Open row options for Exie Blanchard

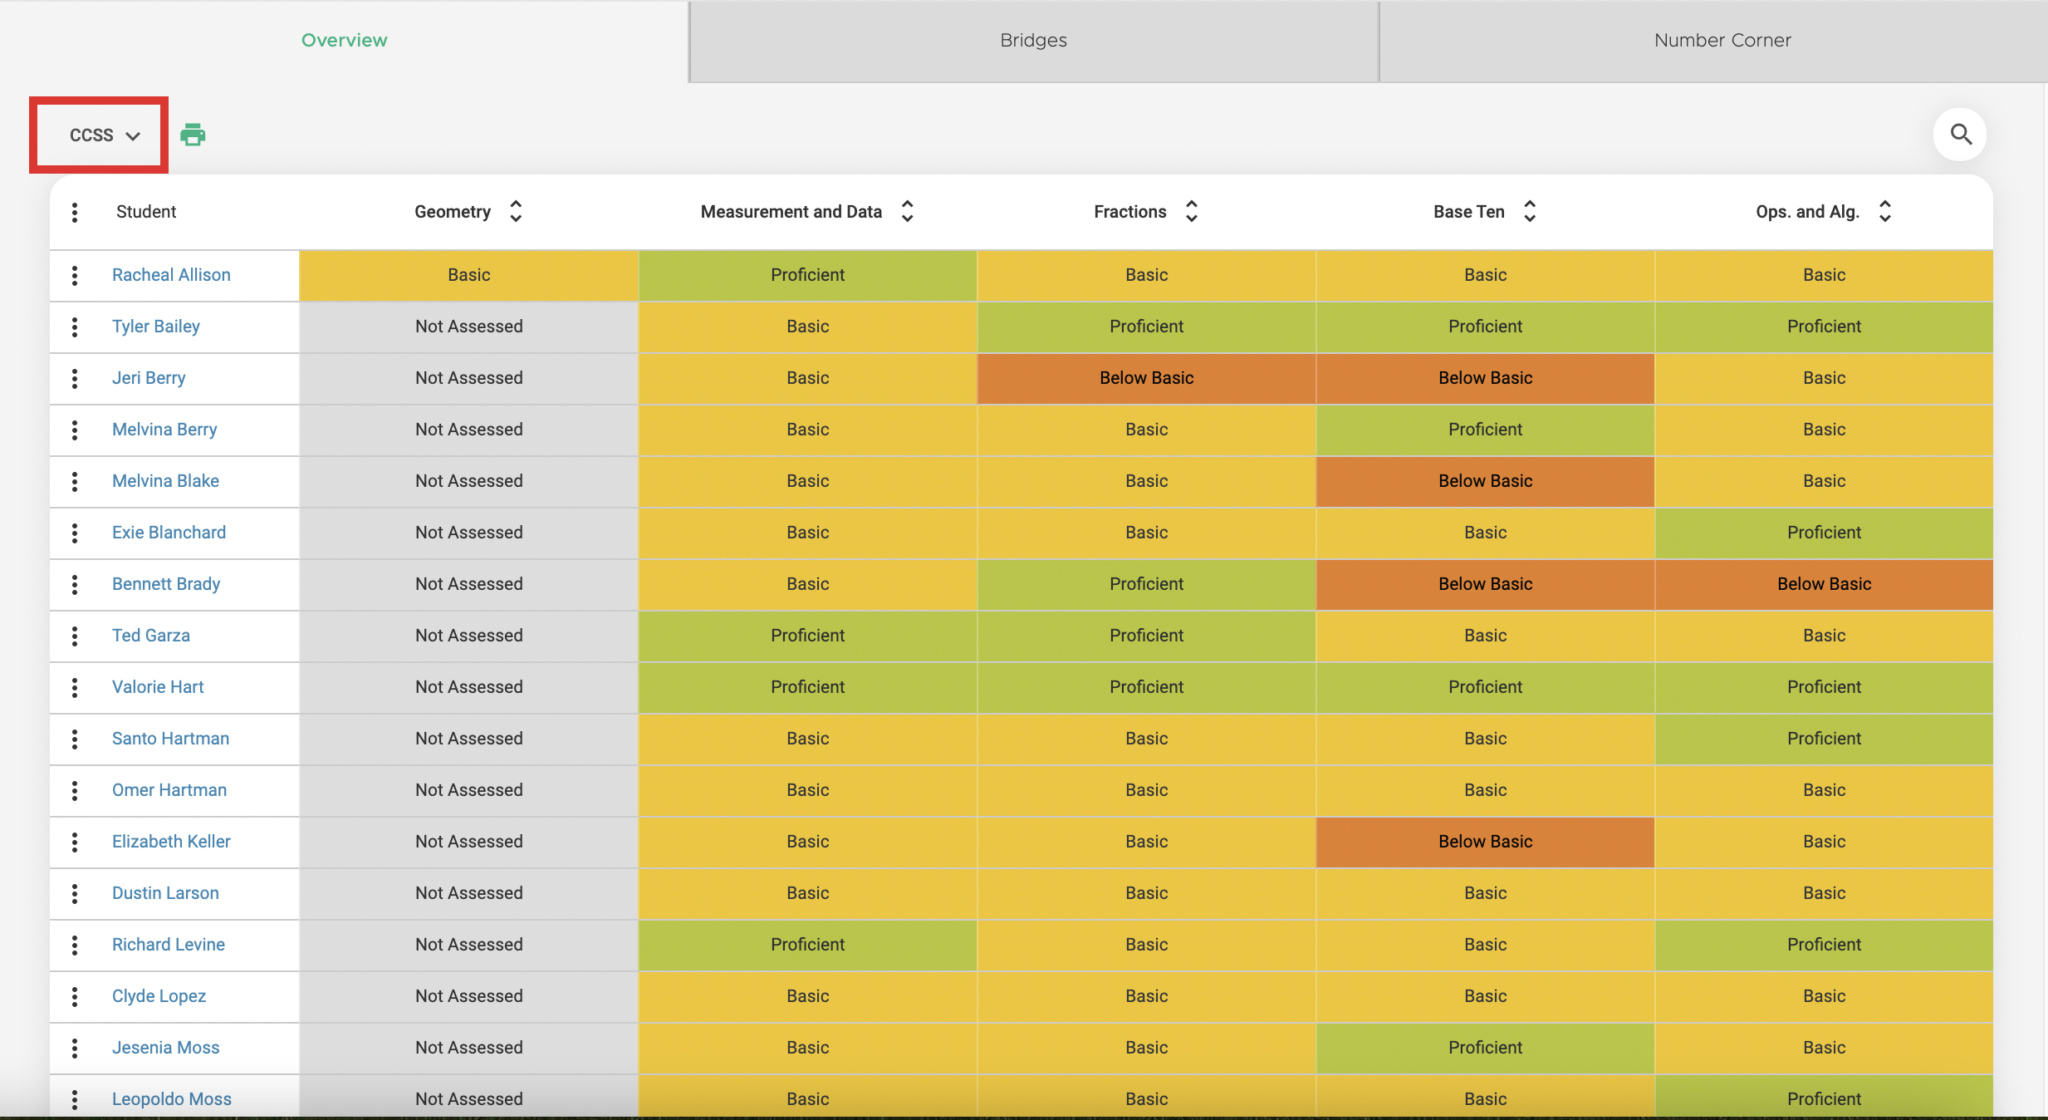point(75,533)
